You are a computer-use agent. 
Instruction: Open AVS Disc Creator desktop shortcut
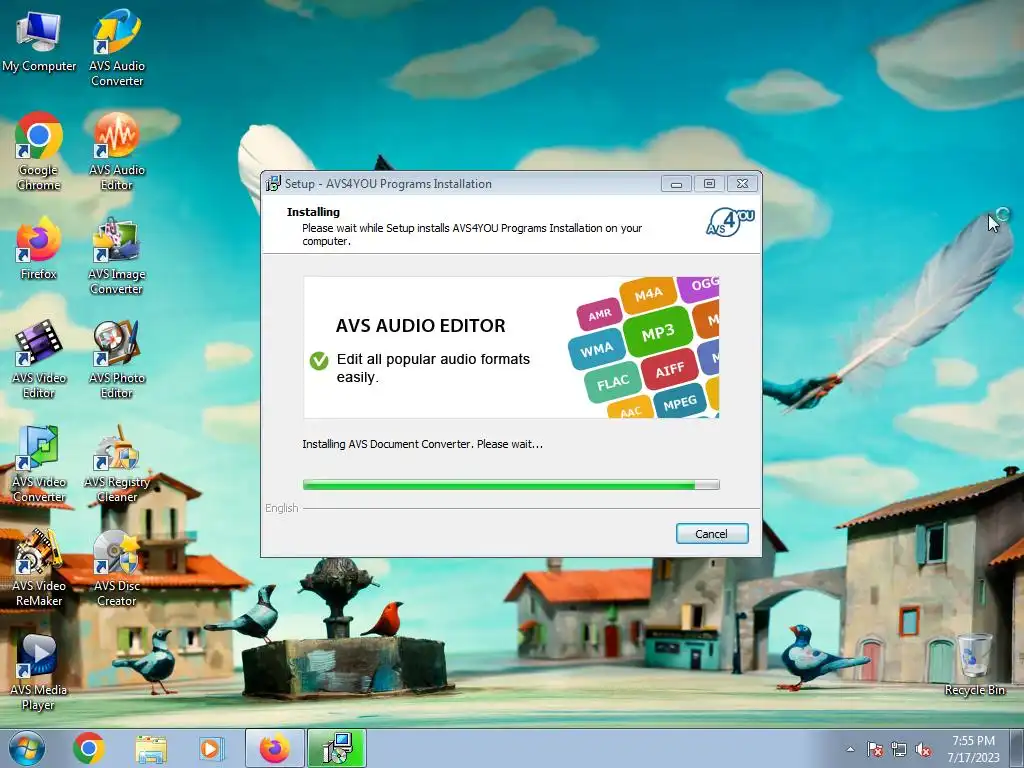(x=117, y=567)
